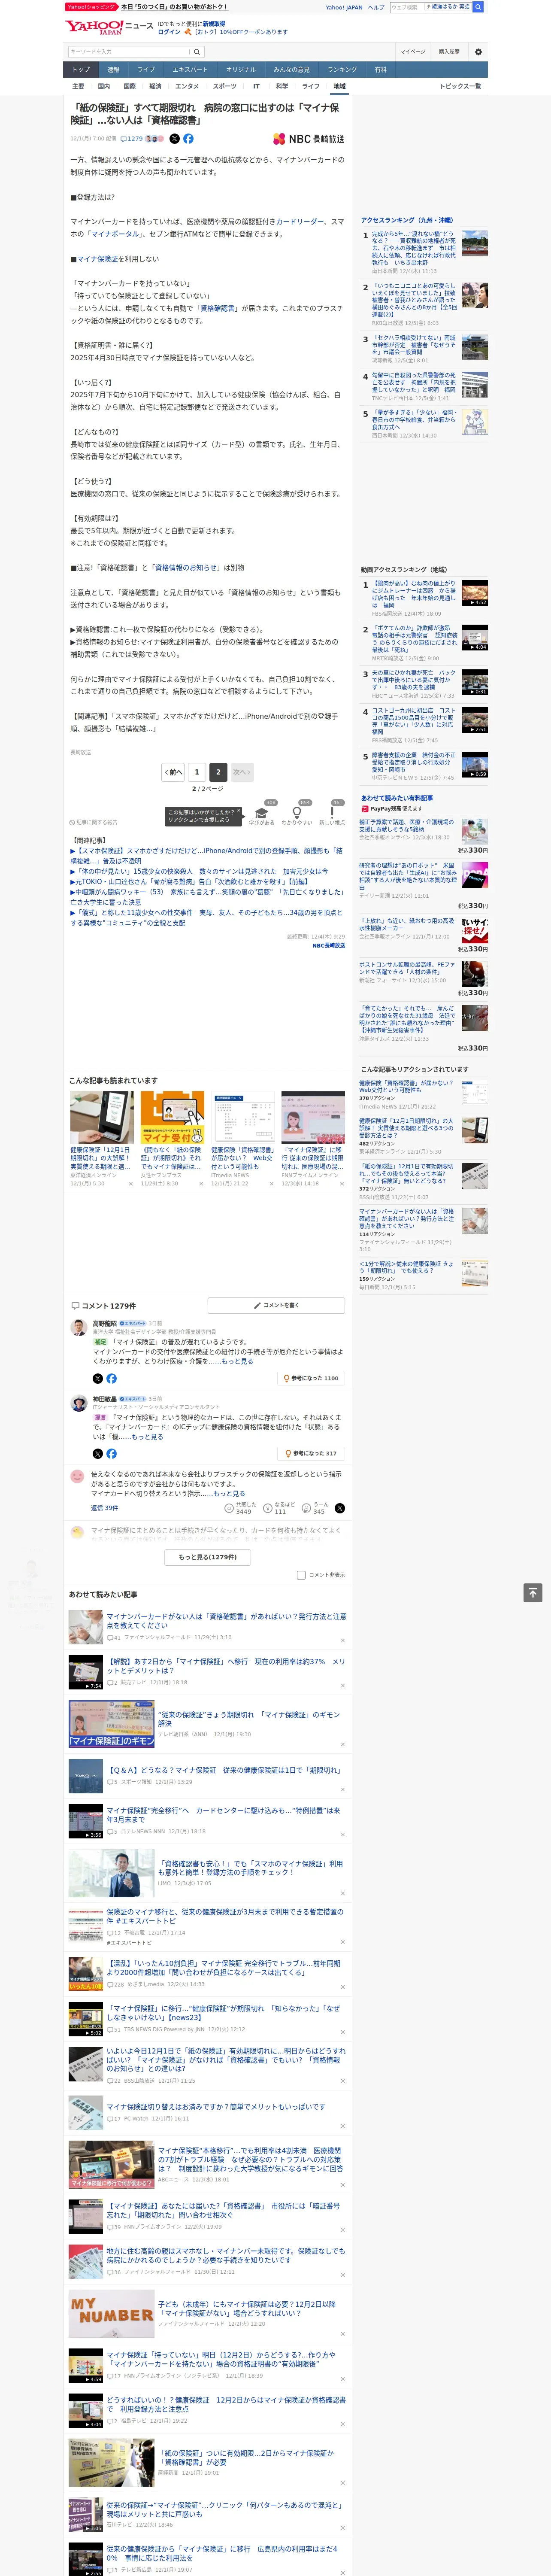Select the 速報 tab
The width and height of the screenshot is (551, 2576).
[x=113, y=70]
